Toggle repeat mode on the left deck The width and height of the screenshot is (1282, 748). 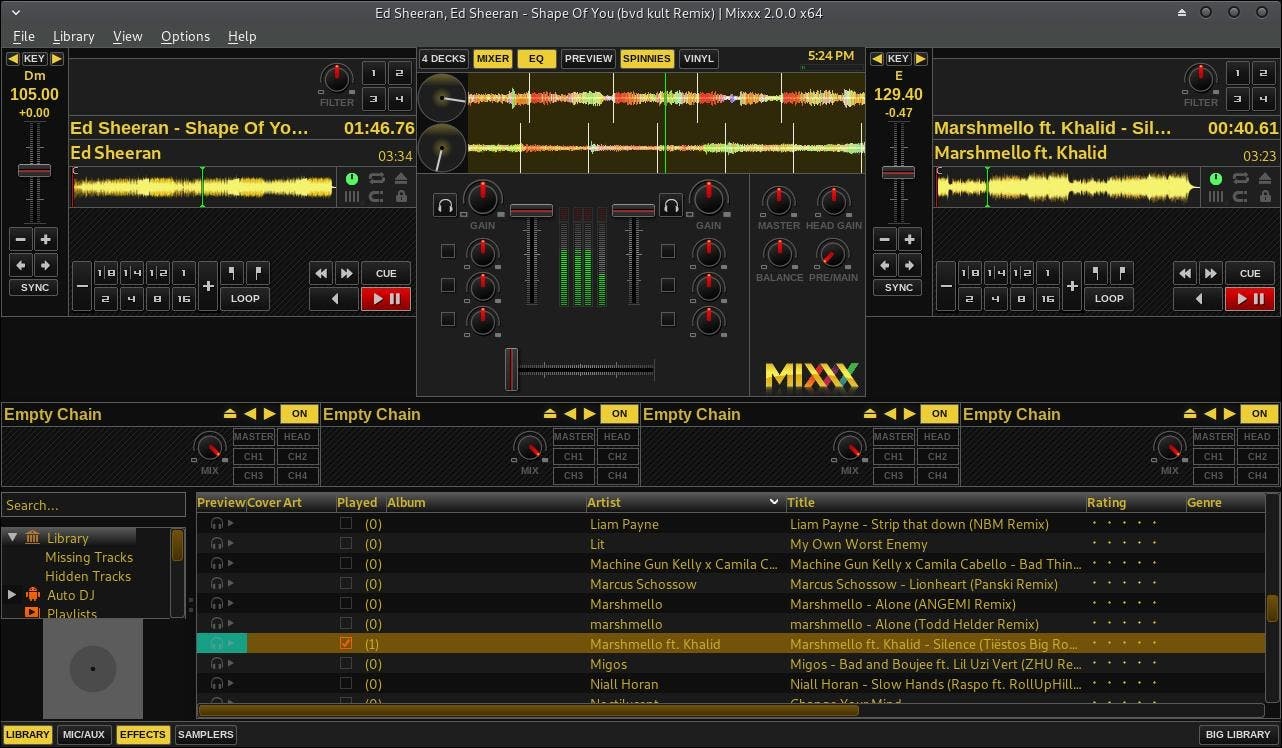[x=378, y=177]
